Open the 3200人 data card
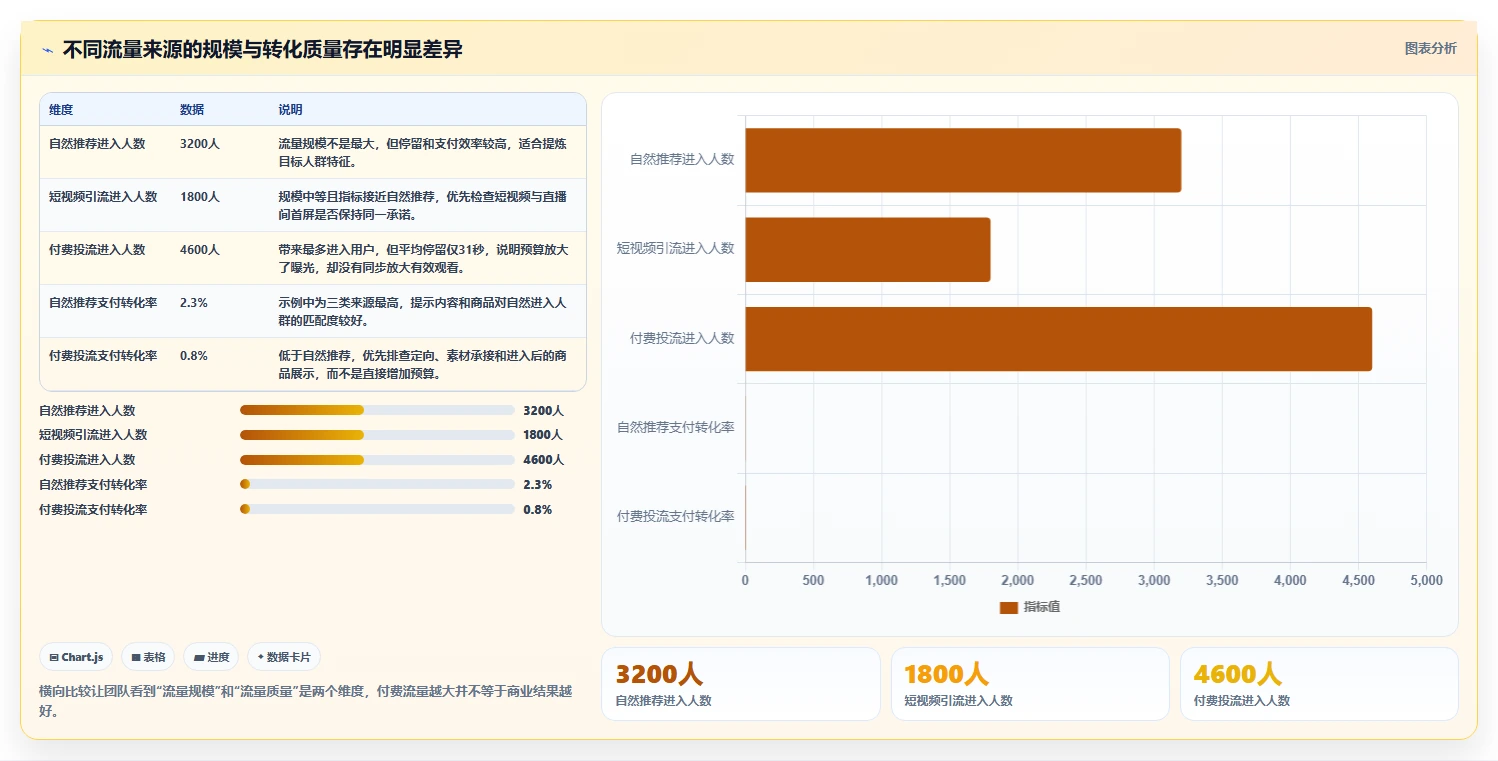 coord(741,684)
